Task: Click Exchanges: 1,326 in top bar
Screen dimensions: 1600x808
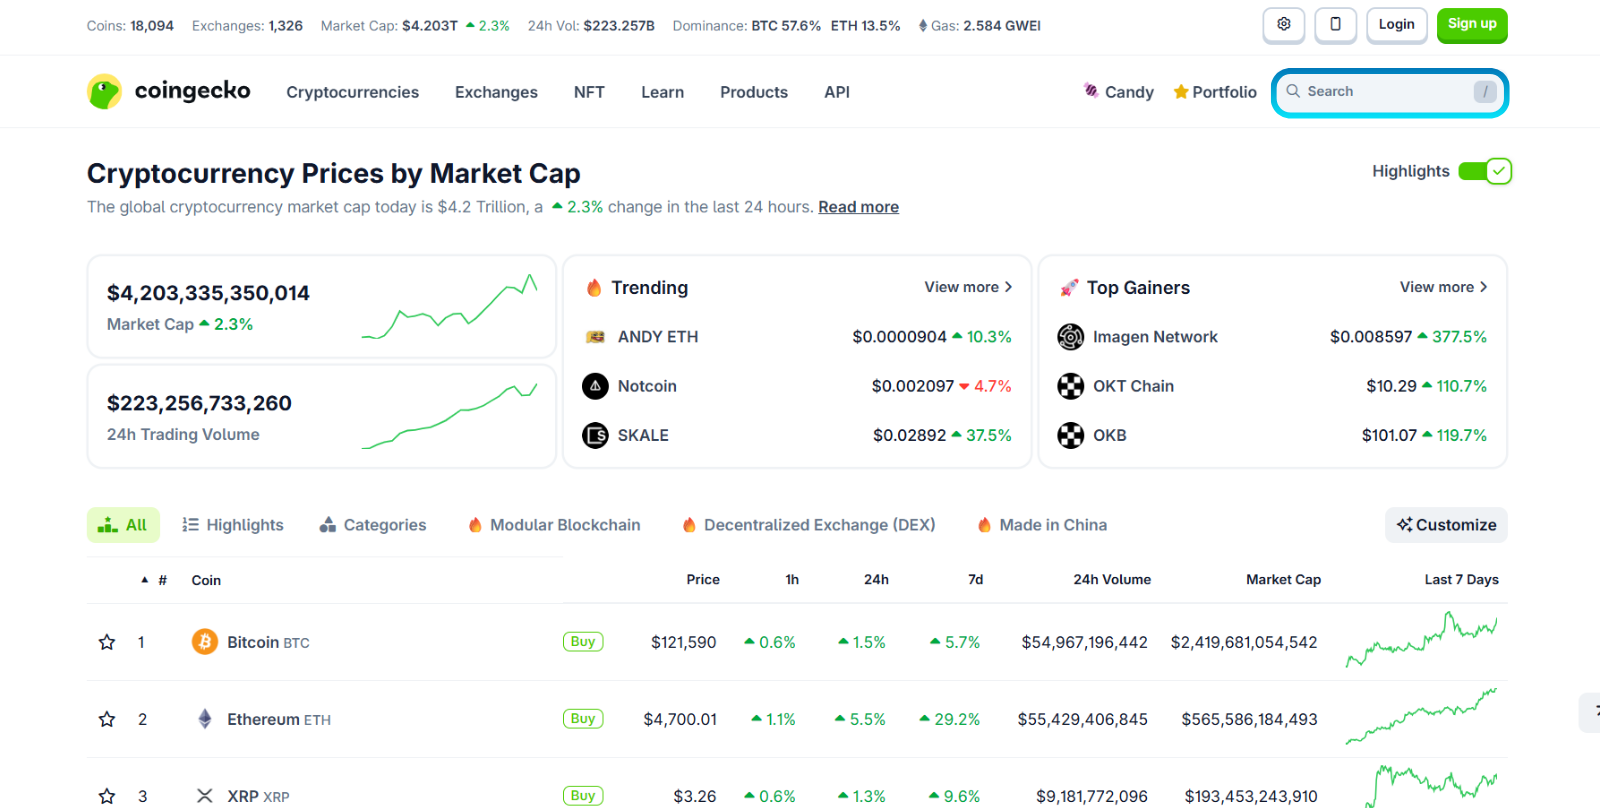Action: click(x=247, y=26)
